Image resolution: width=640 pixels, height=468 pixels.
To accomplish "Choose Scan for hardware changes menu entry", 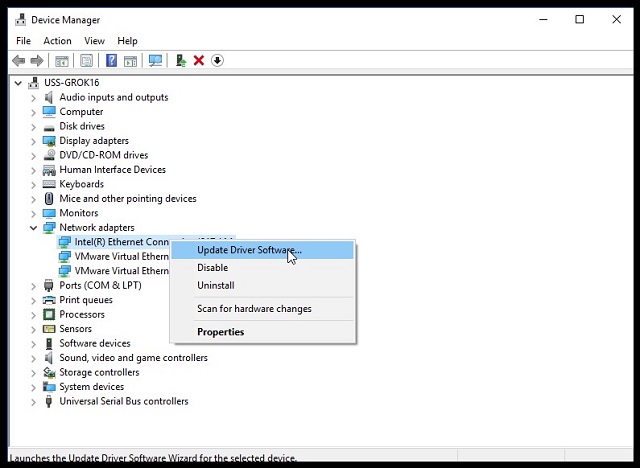I will tap(262, 308).
